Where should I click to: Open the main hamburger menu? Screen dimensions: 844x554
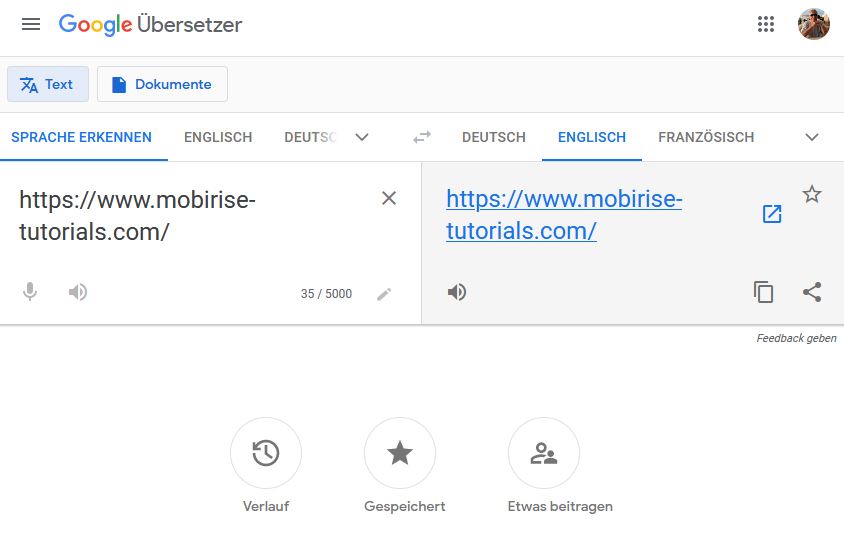click(31, 24)
